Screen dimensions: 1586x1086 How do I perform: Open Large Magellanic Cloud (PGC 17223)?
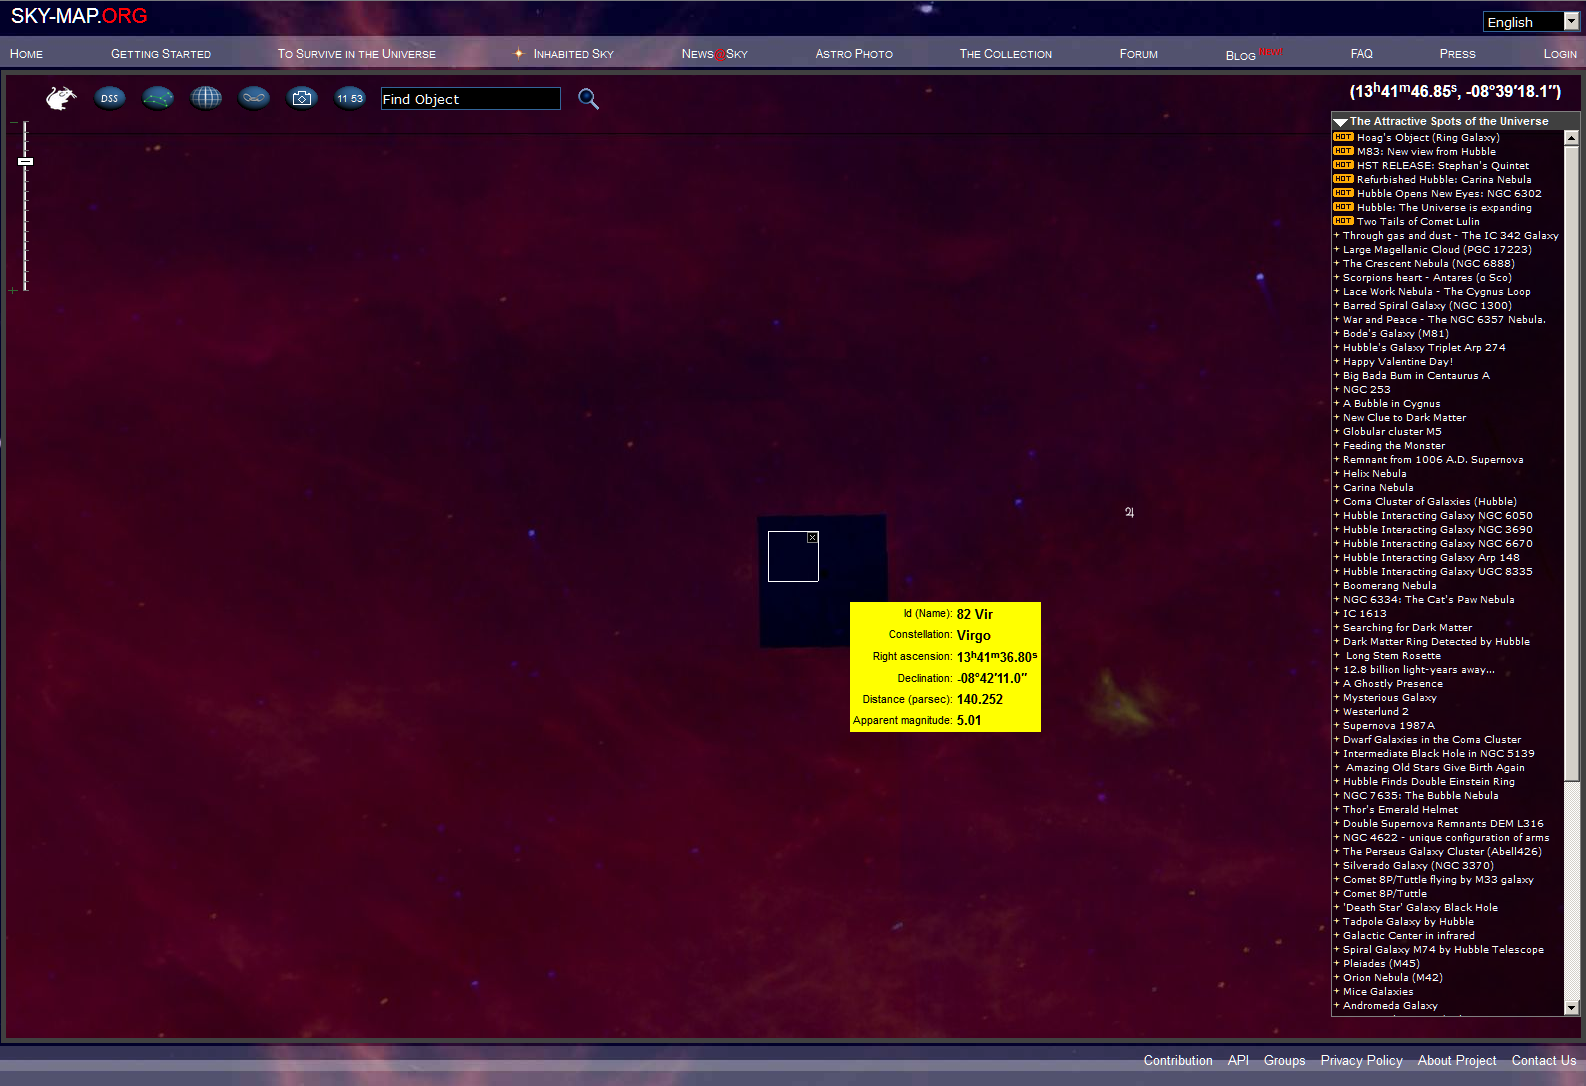1437,250
